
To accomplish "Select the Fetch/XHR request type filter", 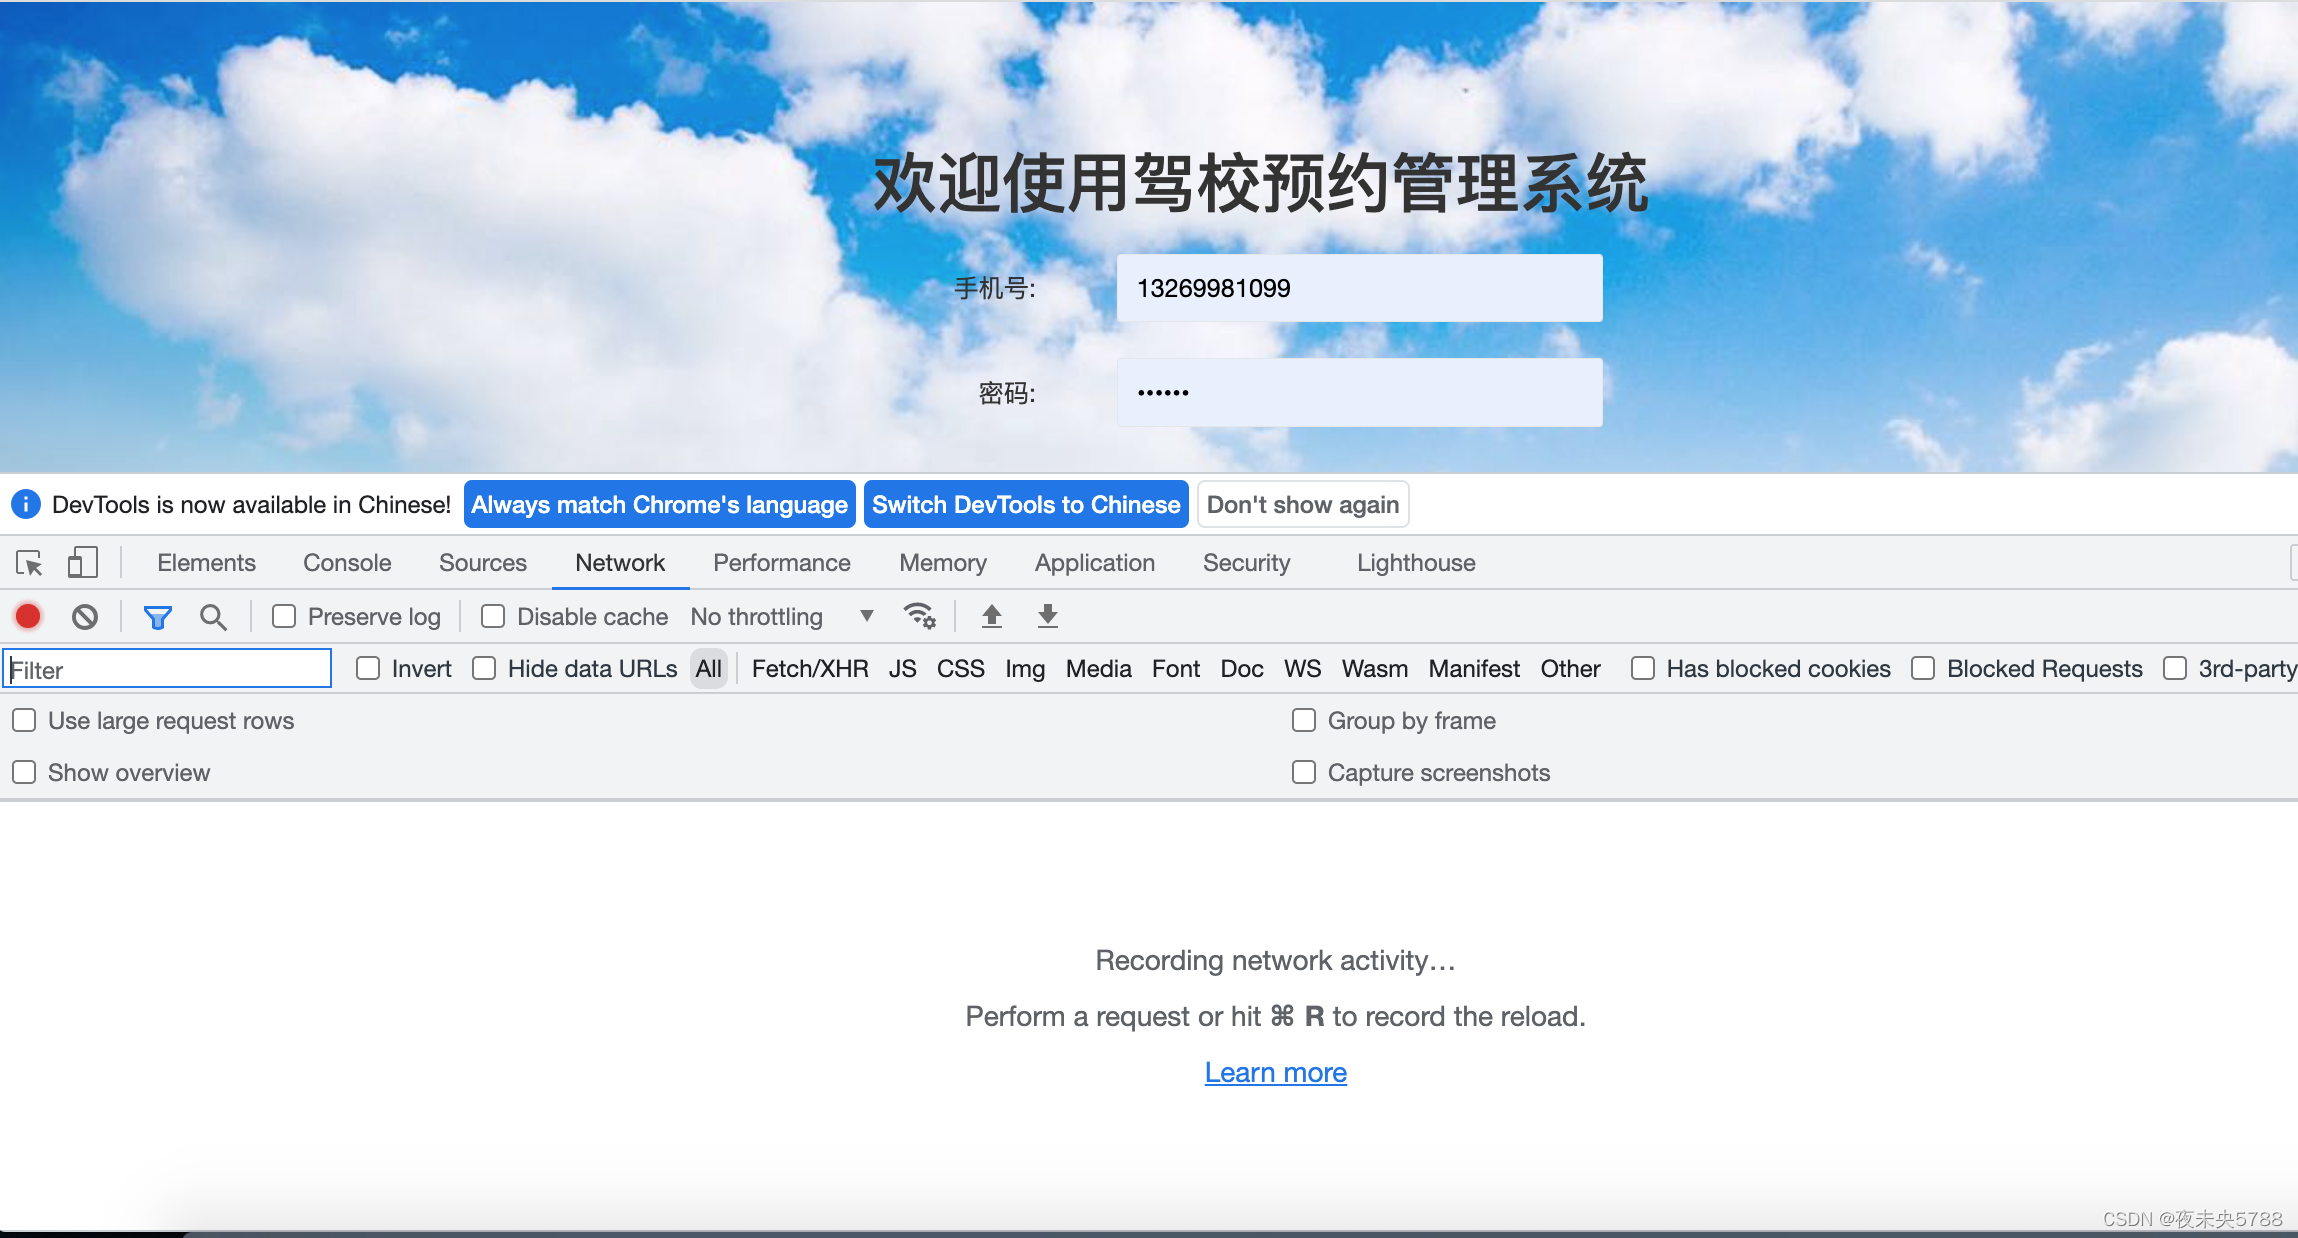I will [809, 669].
